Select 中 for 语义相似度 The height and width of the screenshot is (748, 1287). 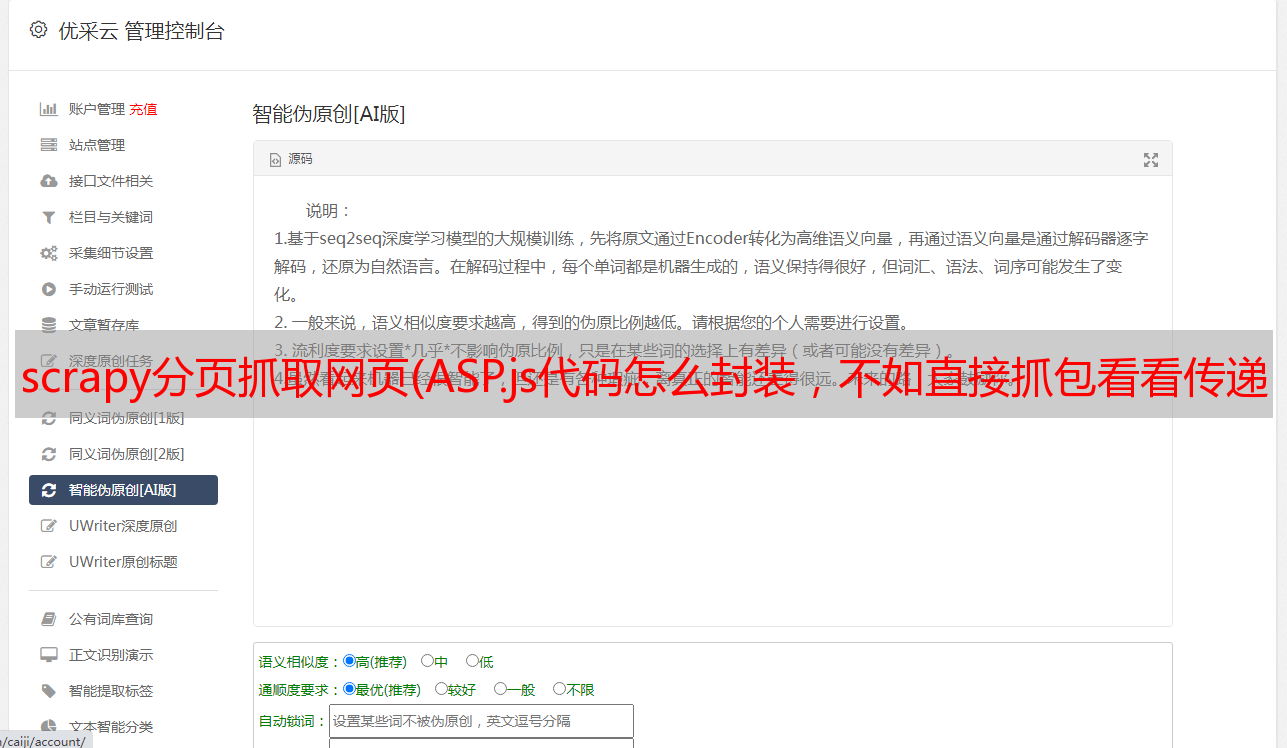coord(427,661)
